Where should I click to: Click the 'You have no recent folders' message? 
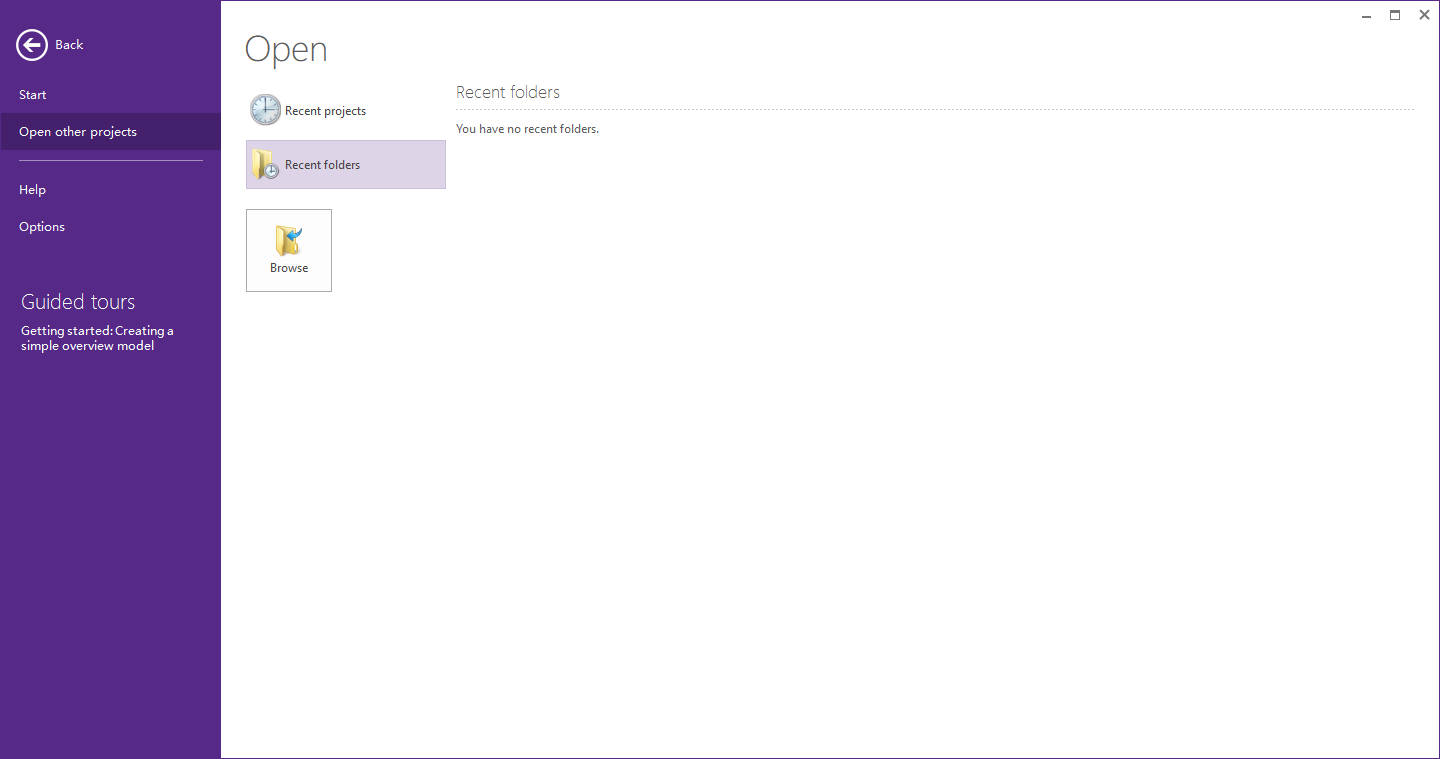(x=527, y=129)
